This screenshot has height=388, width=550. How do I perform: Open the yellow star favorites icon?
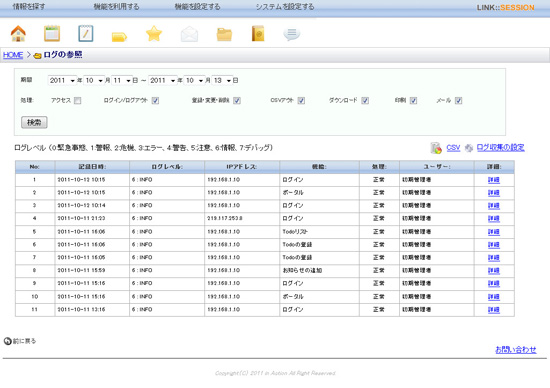point(154,34)
